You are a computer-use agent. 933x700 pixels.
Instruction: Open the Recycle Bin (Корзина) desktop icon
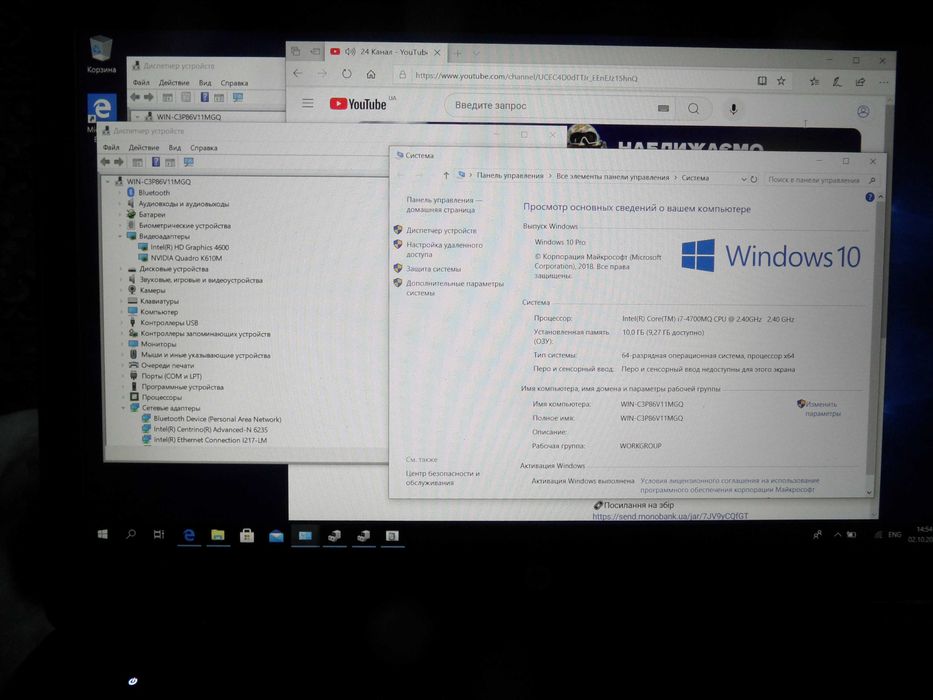(101, 54)
